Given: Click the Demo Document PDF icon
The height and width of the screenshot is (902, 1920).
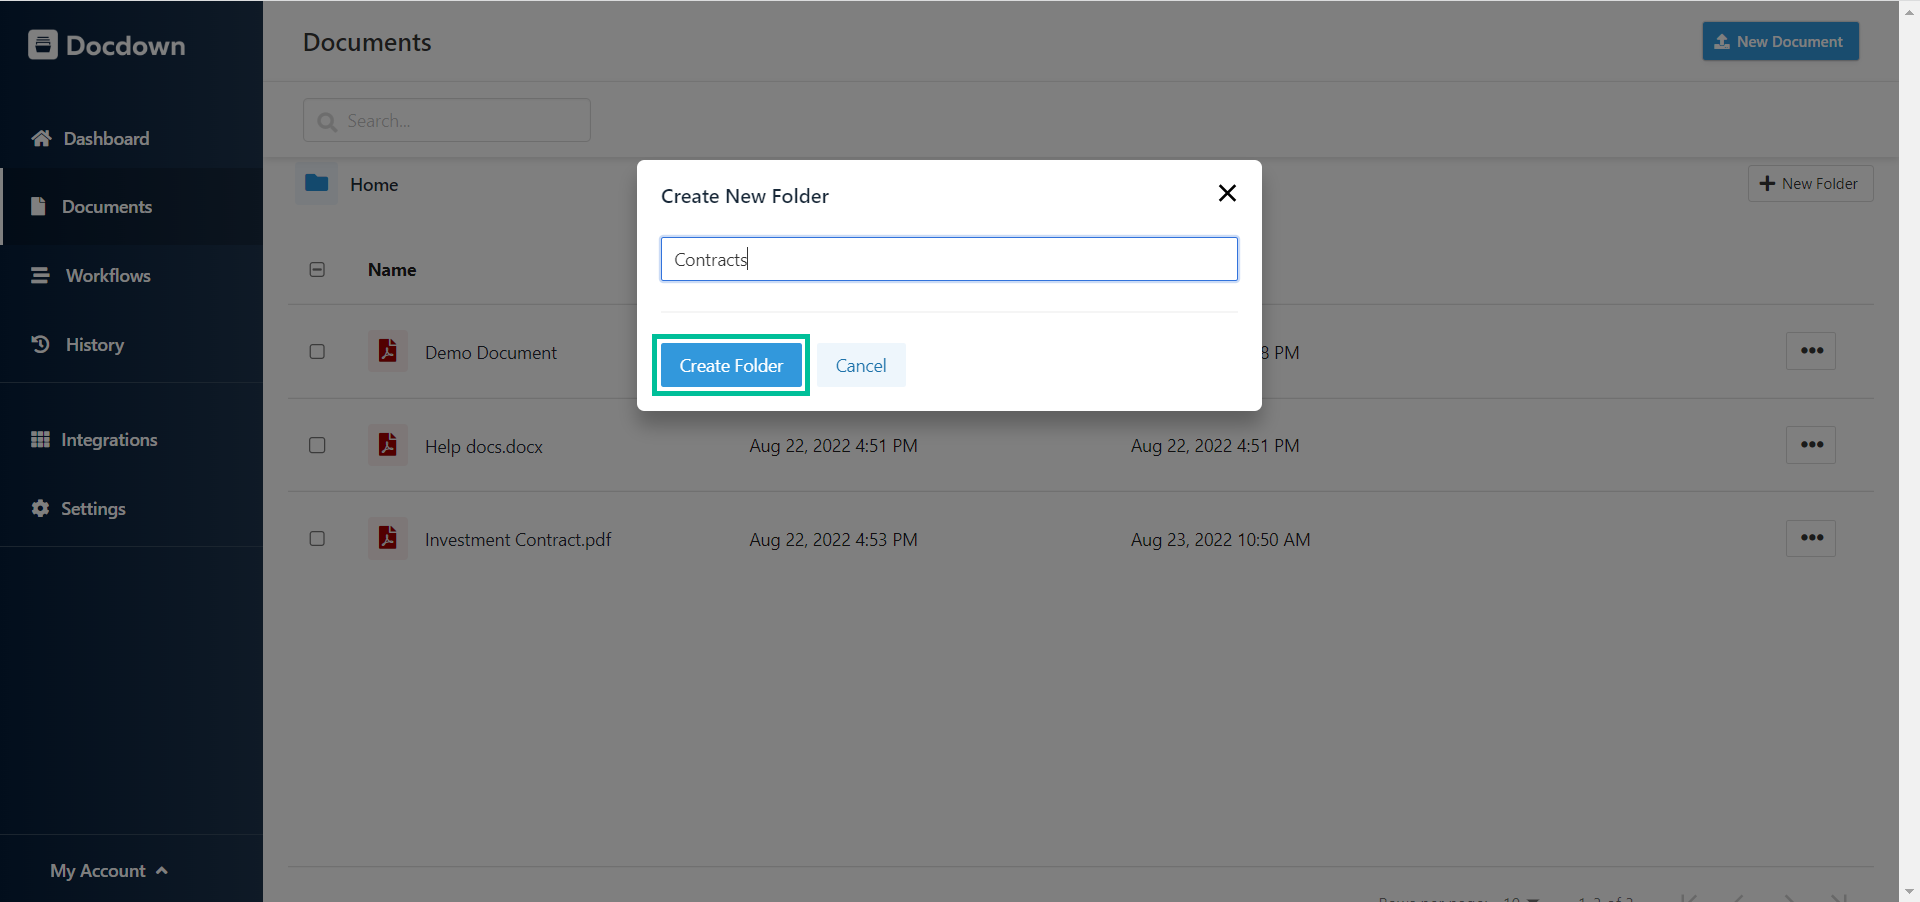Looking at the screenshot, I should pos(387,351).
